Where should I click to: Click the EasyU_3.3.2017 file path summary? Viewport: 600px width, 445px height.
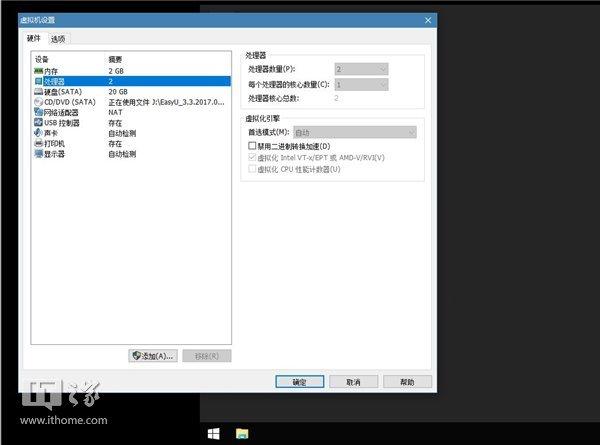[166, 102]
